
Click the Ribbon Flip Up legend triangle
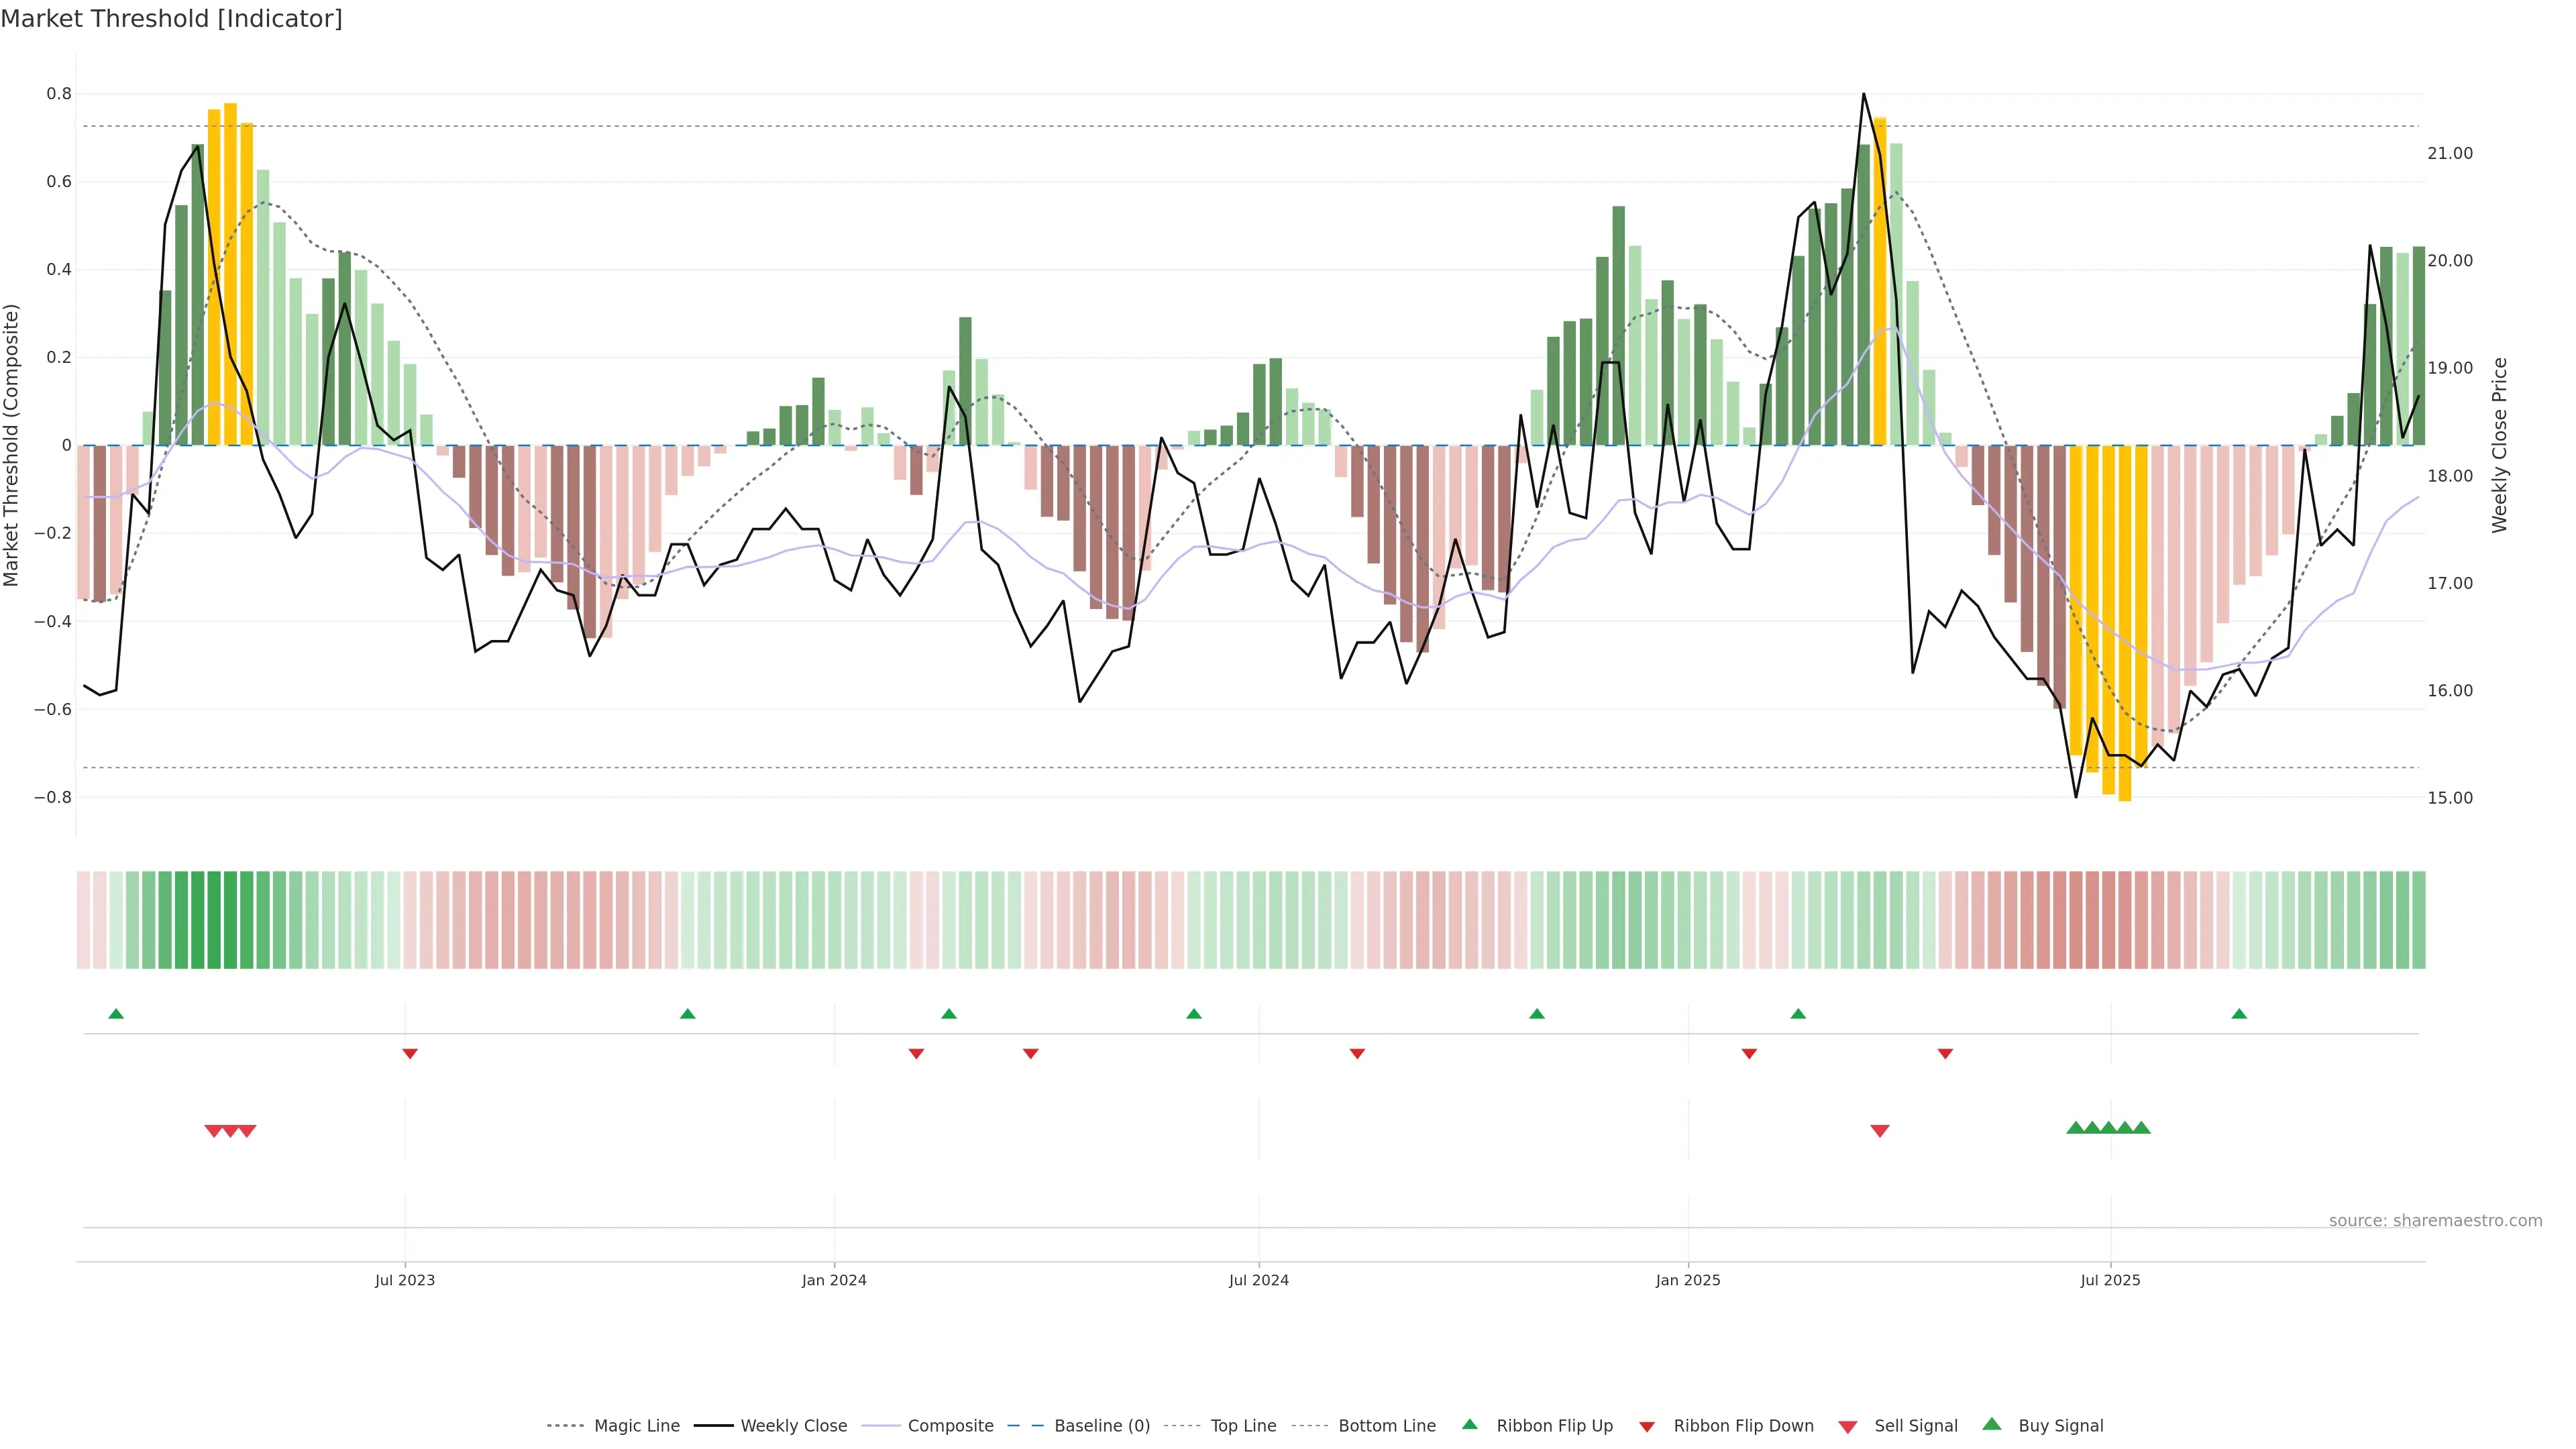tap(1469, 1424)
